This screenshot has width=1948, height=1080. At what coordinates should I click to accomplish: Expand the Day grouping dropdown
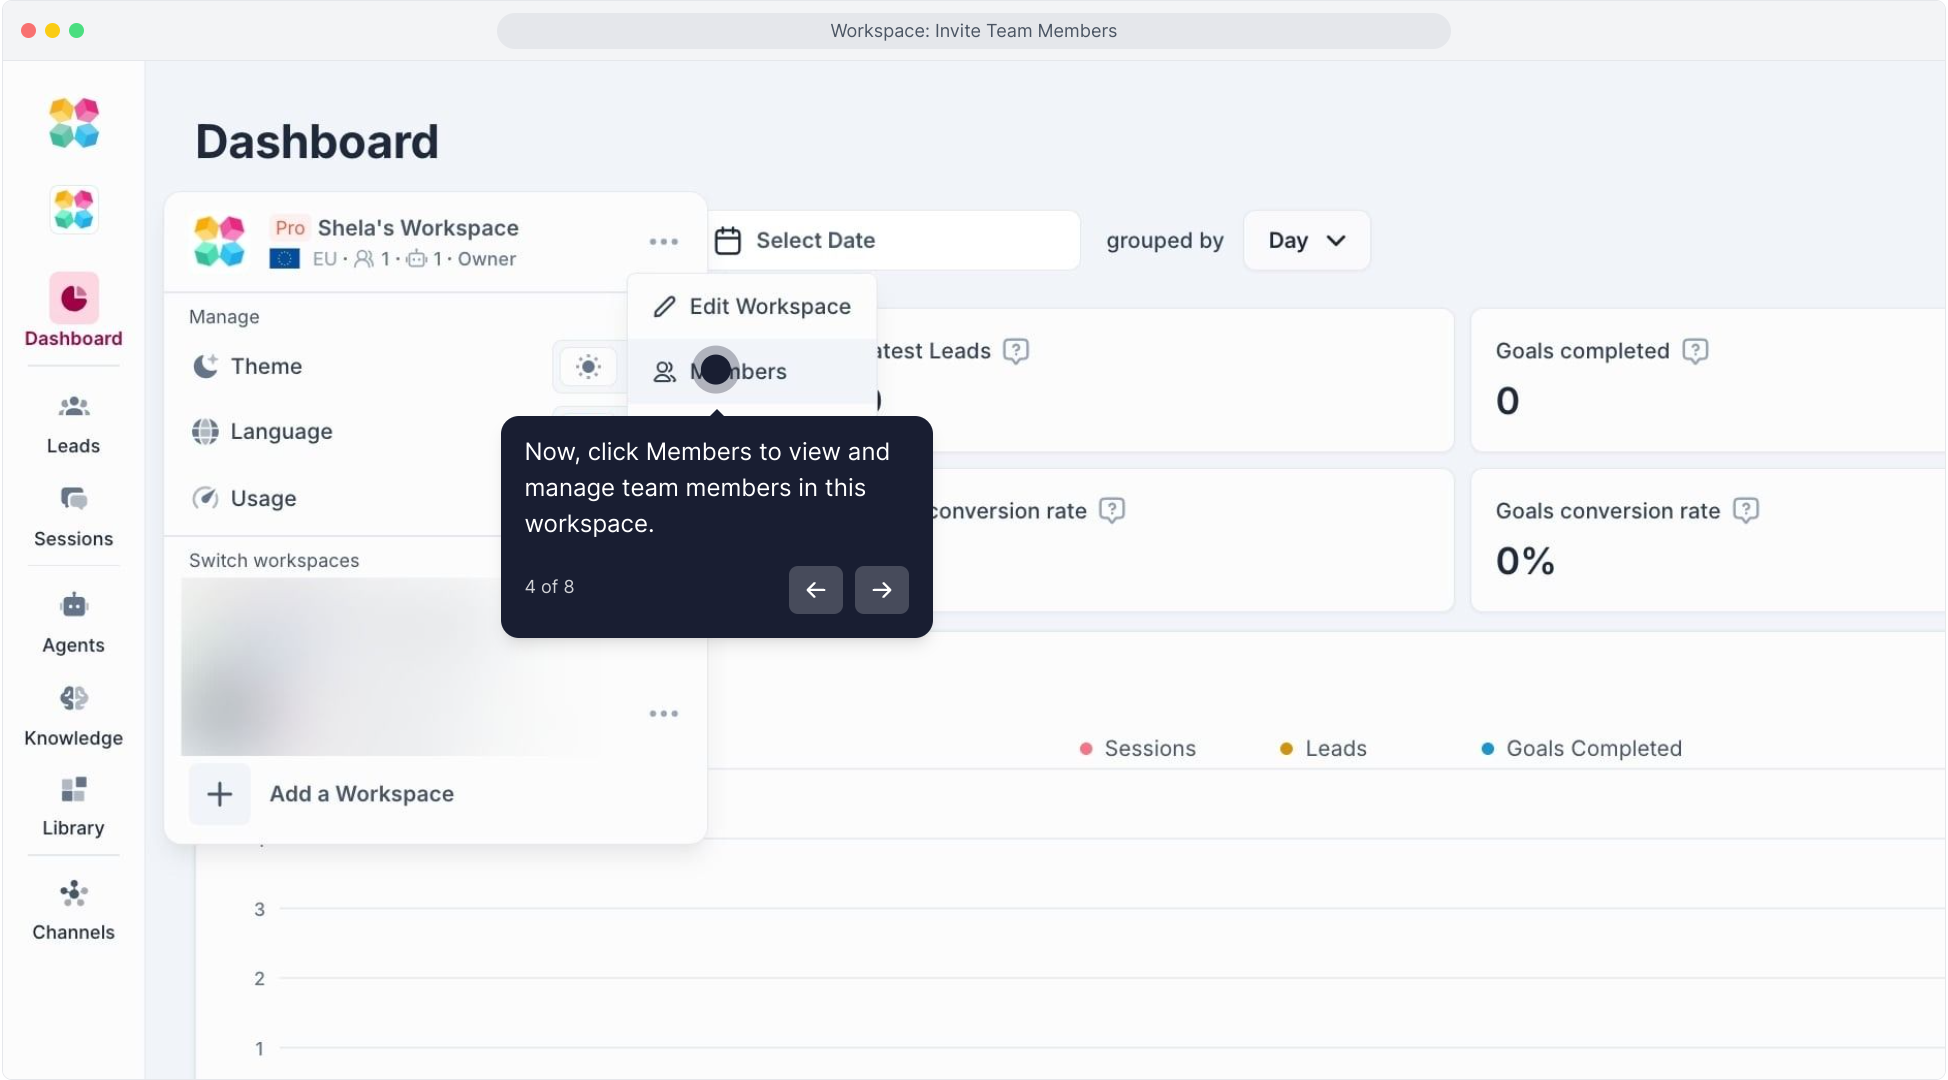pyautogui.click(x=1306, y=241)
